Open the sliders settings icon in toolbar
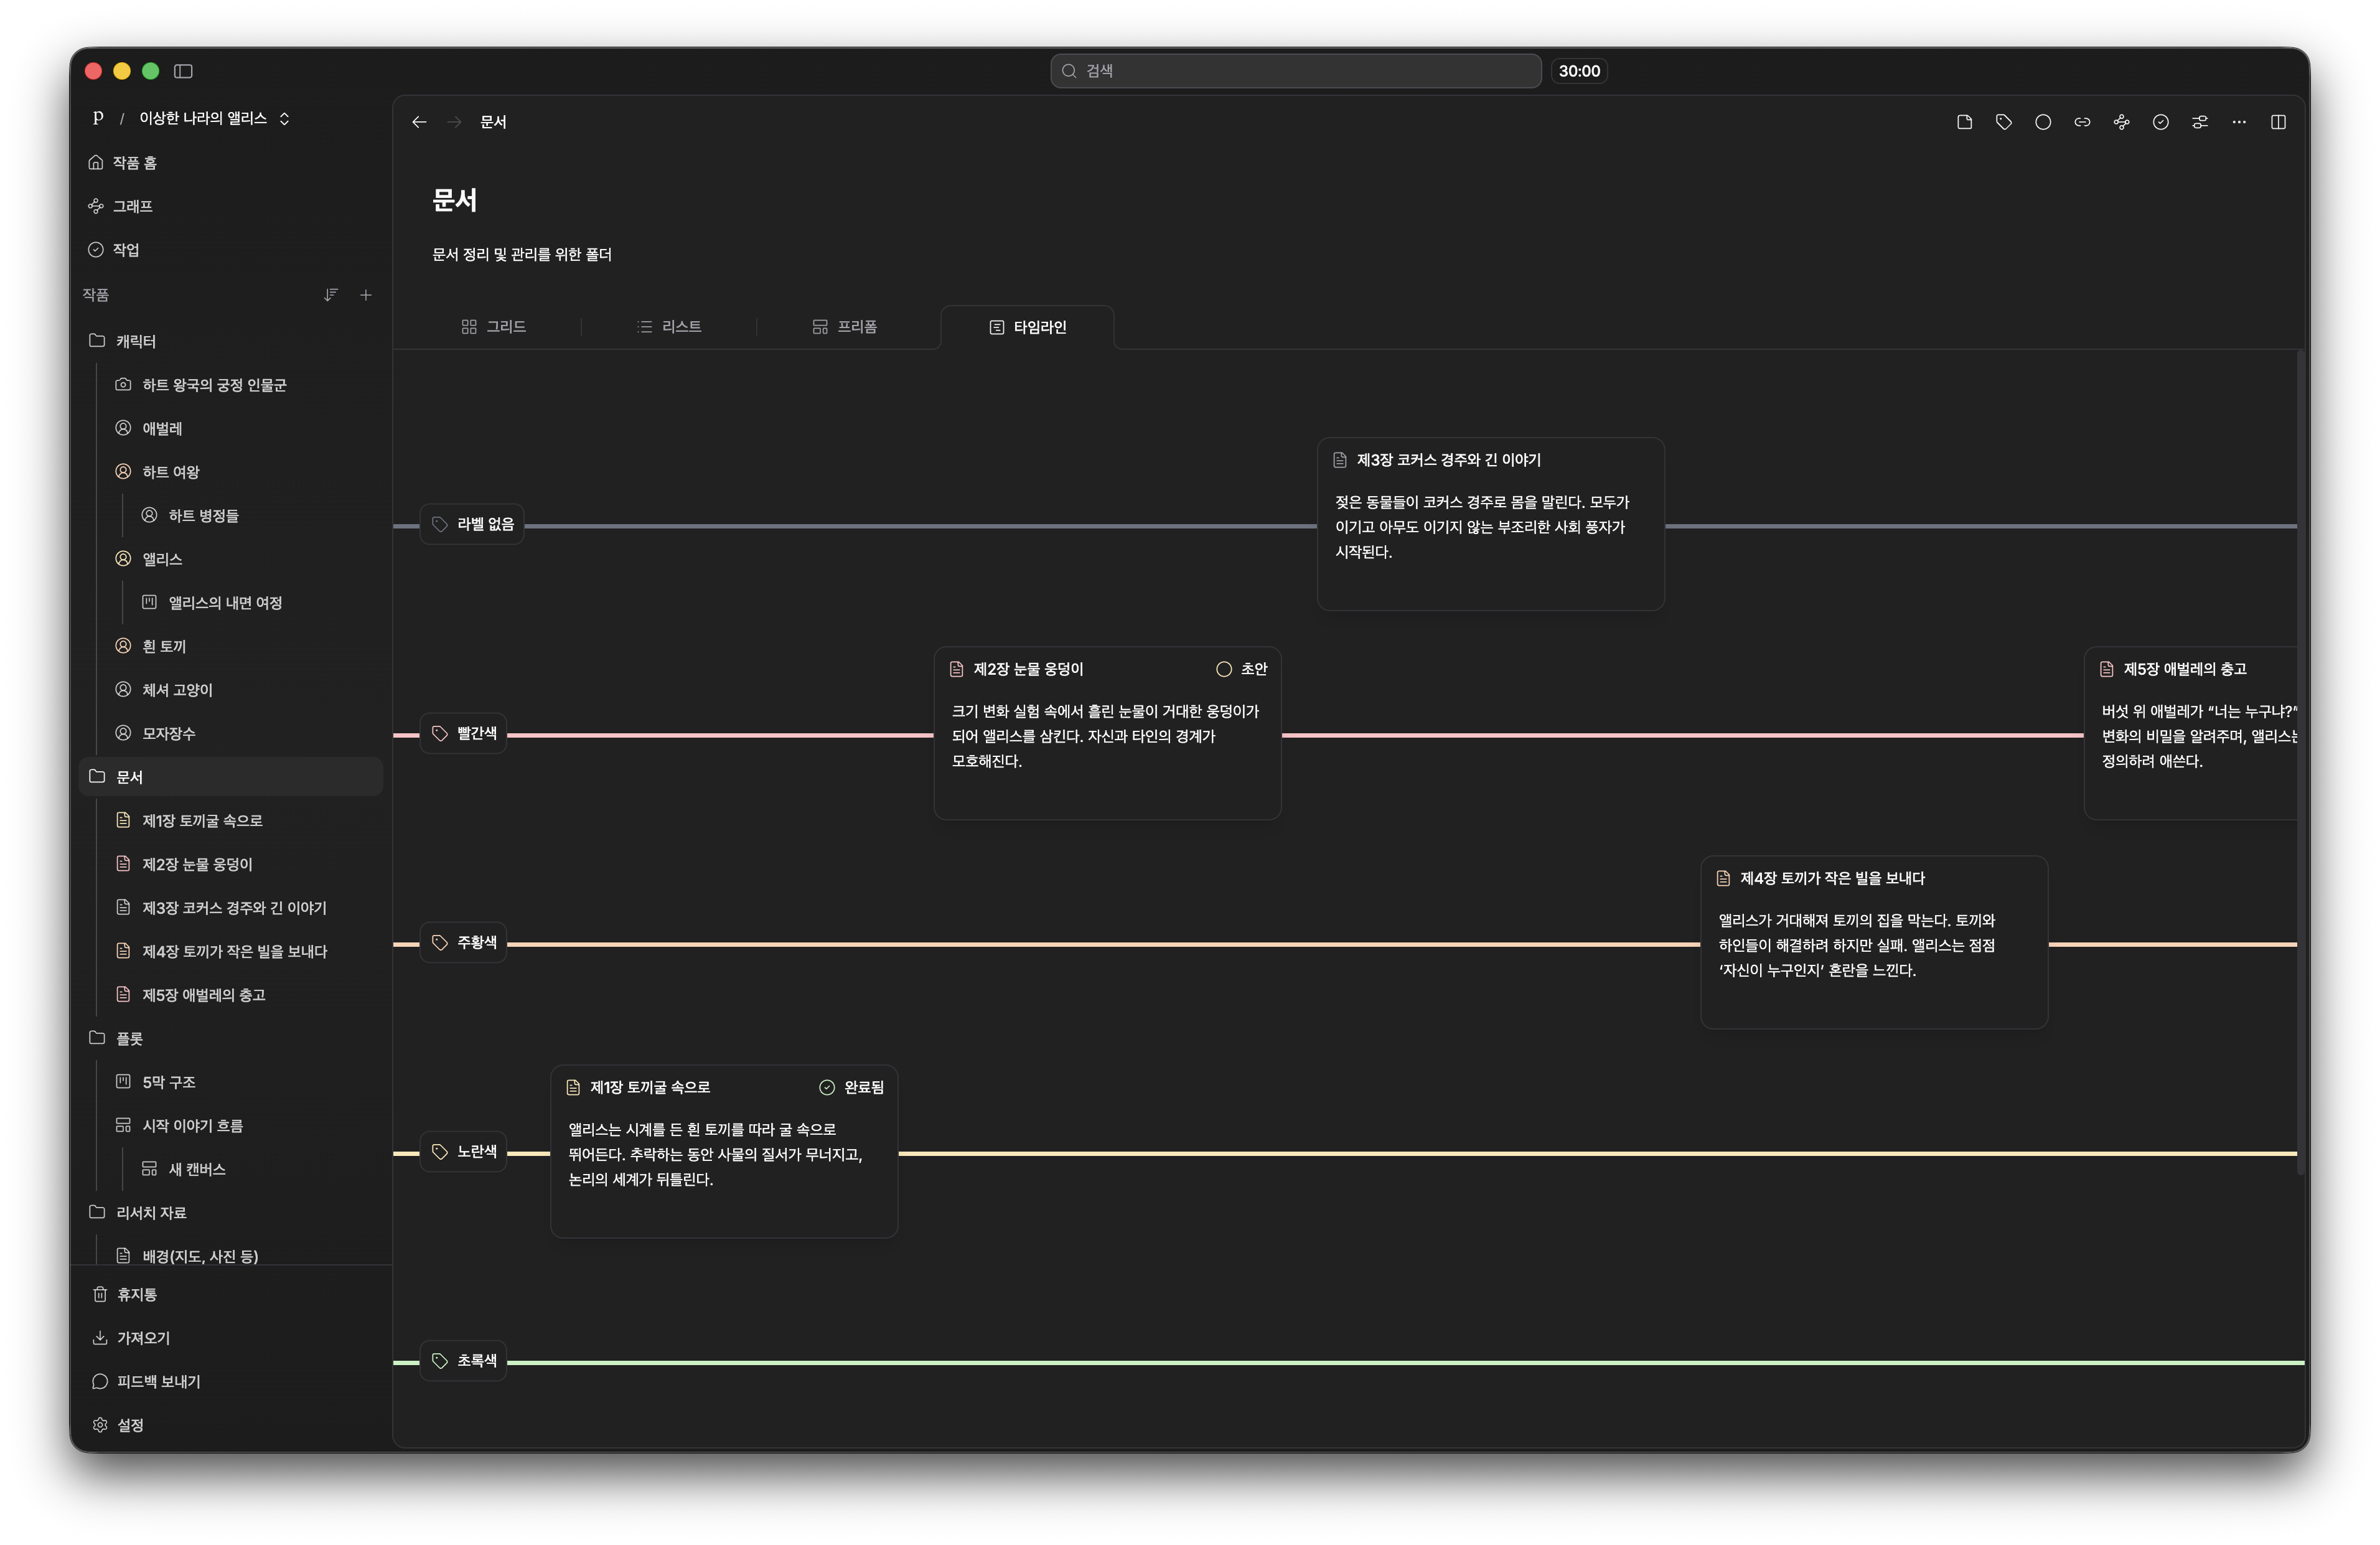The height and width of the screenshot is (1545, 2380). pyautogui.click(x=2199, y=122)
